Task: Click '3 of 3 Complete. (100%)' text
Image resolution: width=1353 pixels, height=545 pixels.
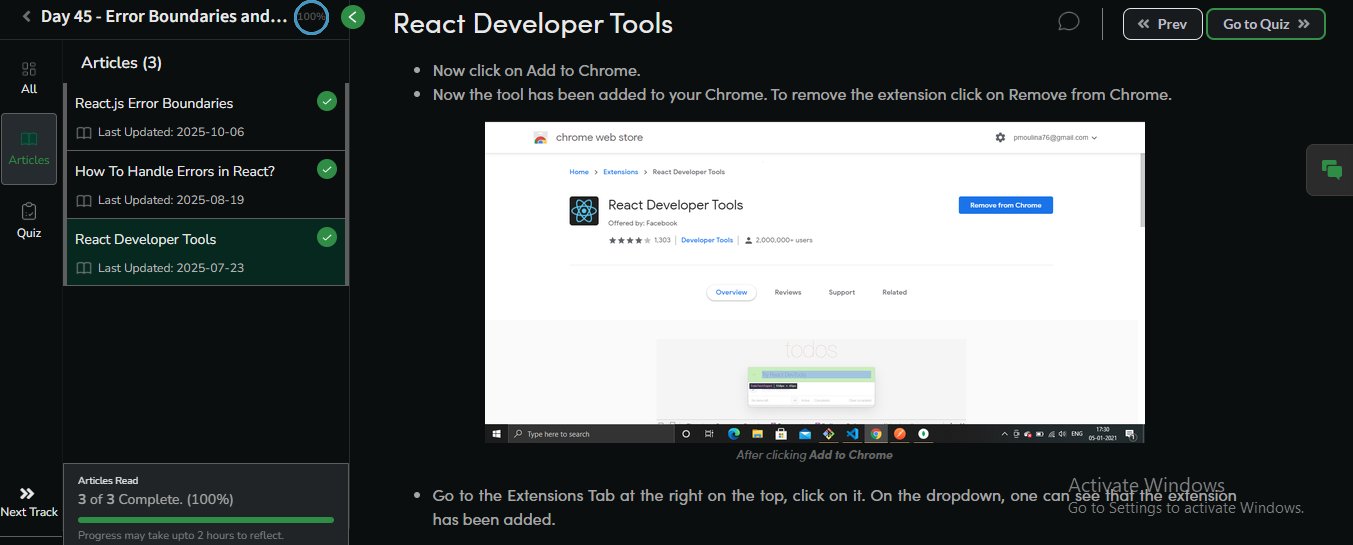Action: (155, 499)
